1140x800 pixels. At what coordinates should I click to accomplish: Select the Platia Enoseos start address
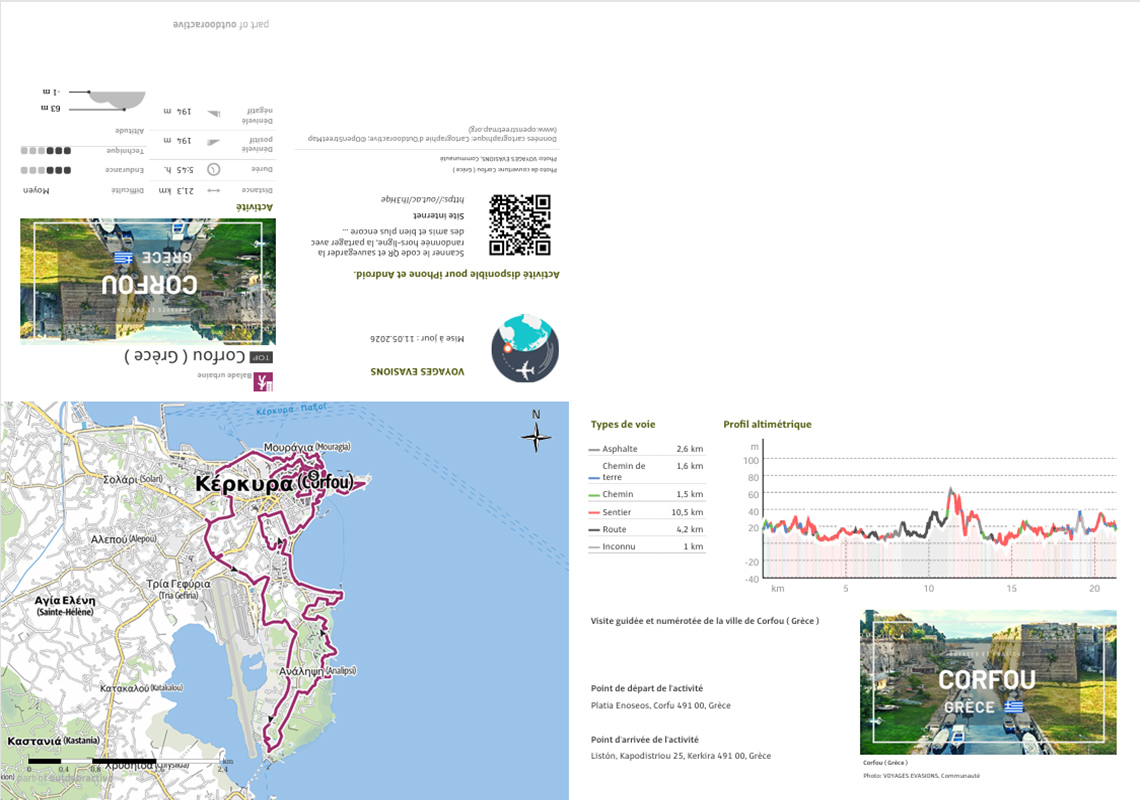click(661, 705)
